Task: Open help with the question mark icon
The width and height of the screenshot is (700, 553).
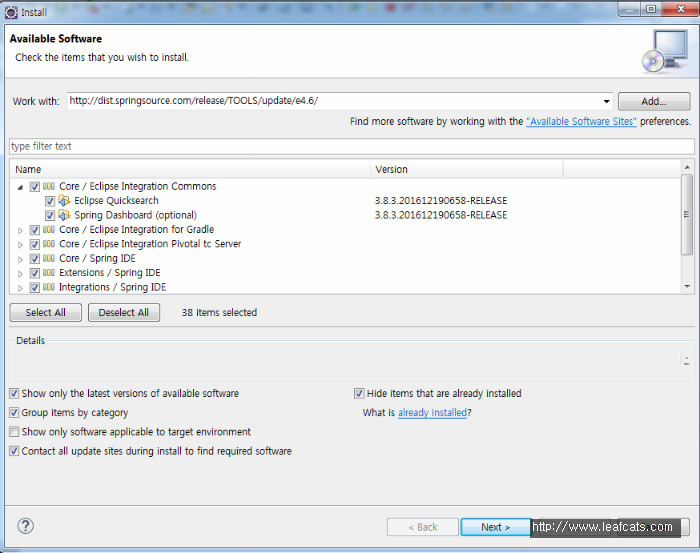Action: [25, 526]
